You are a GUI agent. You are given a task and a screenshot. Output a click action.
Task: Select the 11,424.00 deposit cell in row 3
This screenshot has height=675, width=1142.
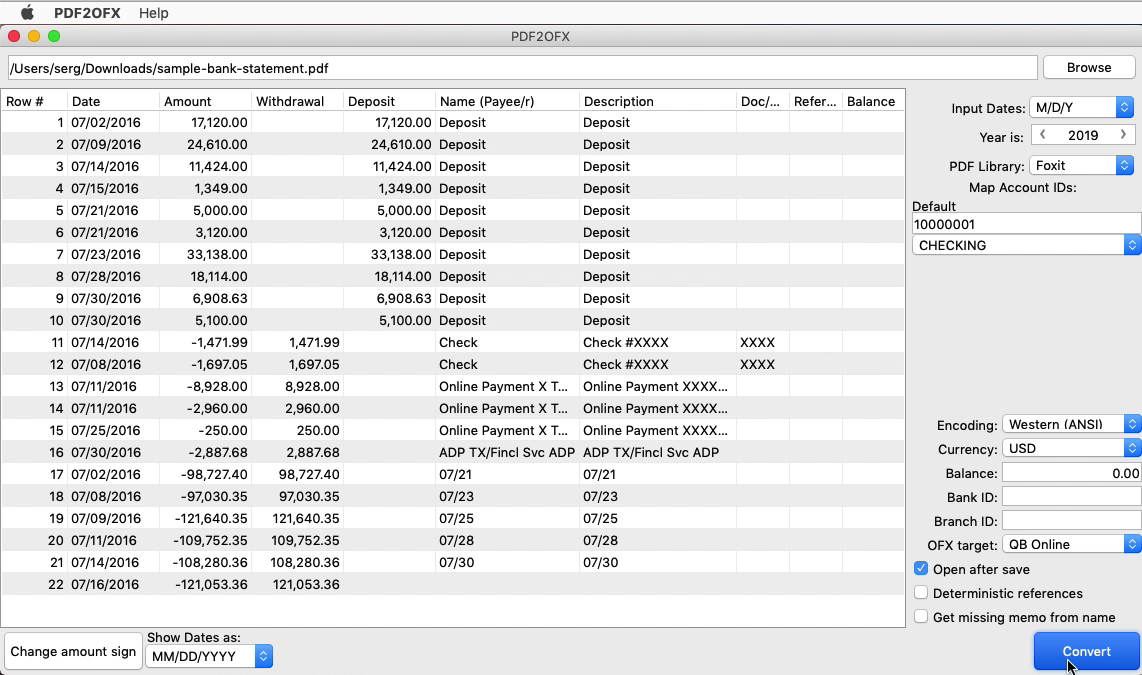[x=389, y=166]
